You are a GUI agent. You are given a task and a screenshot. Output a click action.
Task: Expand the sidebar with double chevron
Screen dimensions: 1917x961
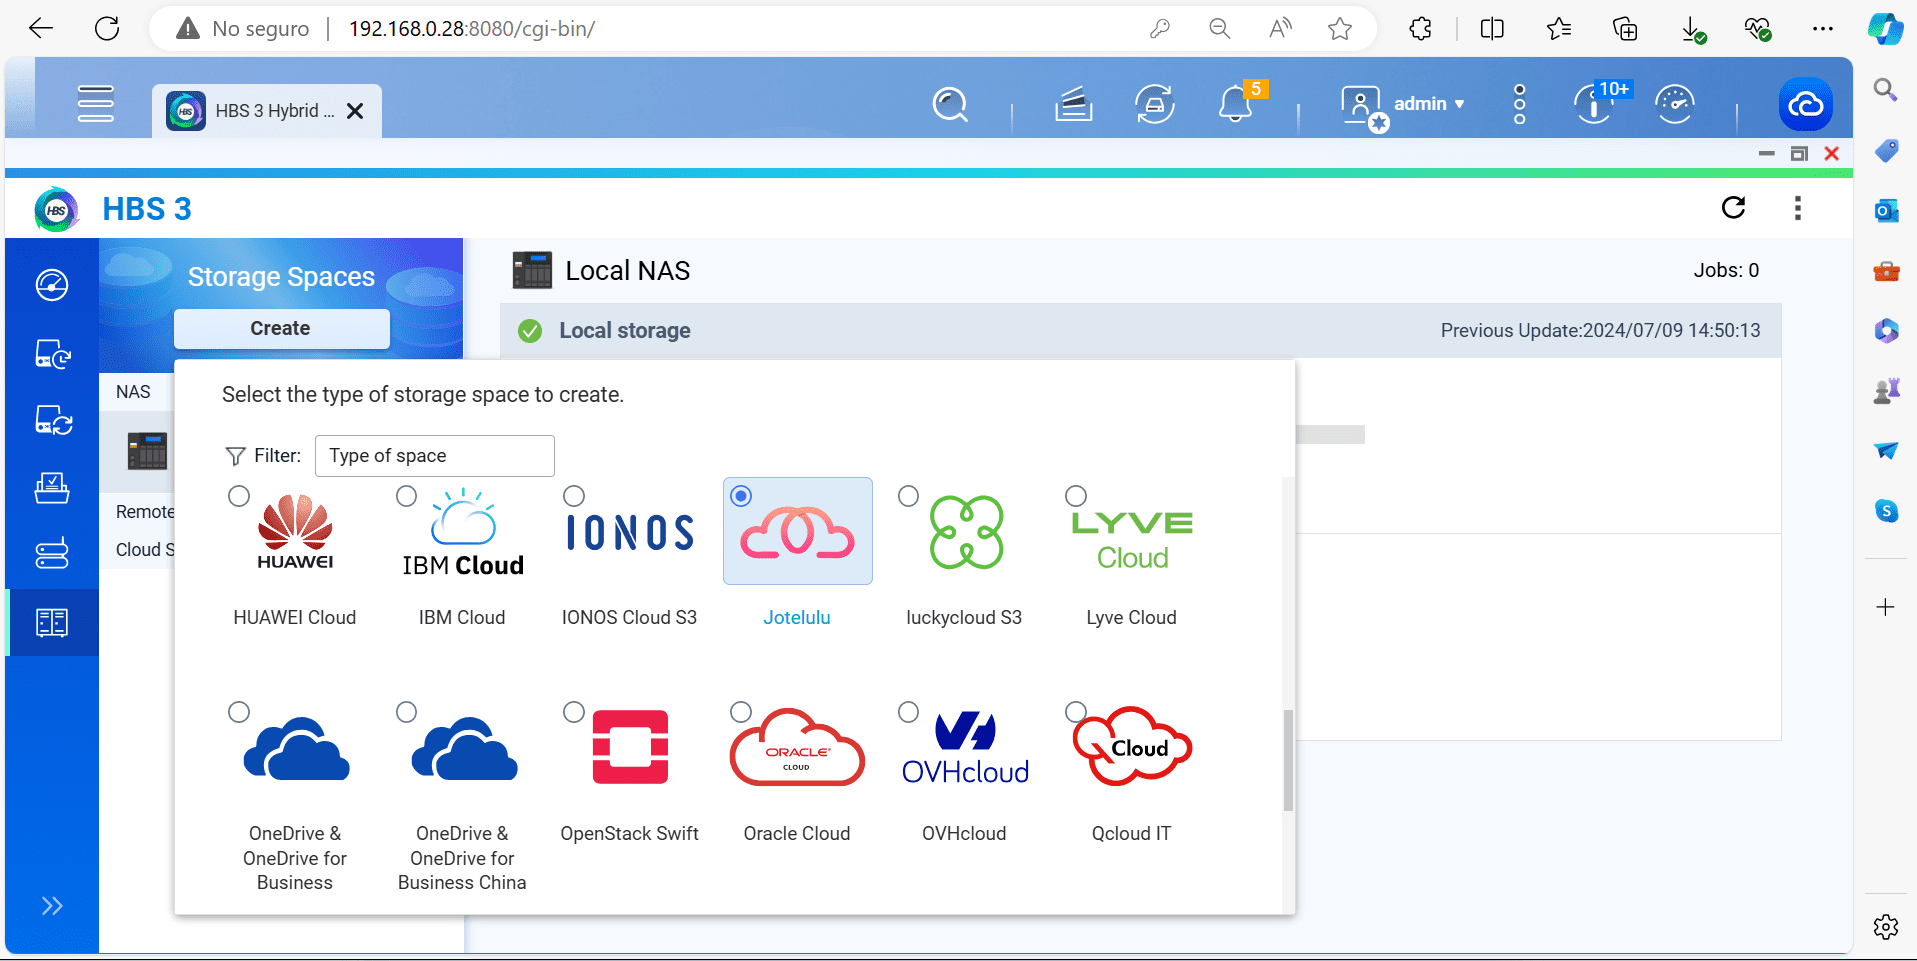52,906
